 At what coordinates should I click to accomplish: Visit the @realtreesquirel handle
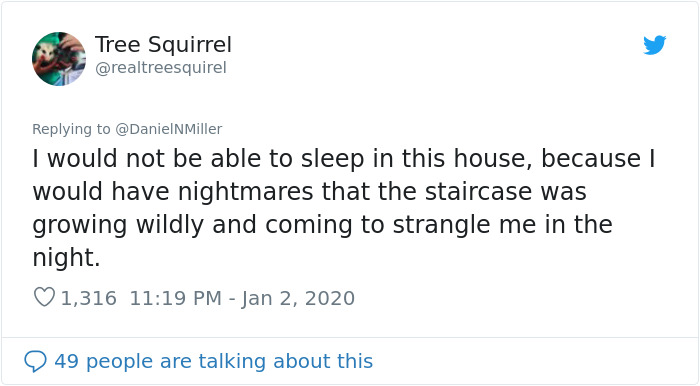[x=161, y=68]
